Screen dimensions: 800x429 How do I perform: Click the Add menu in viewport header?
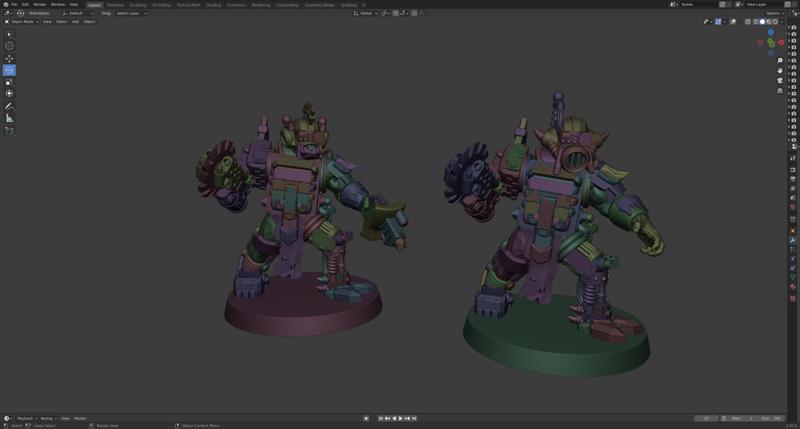(75, 21)
